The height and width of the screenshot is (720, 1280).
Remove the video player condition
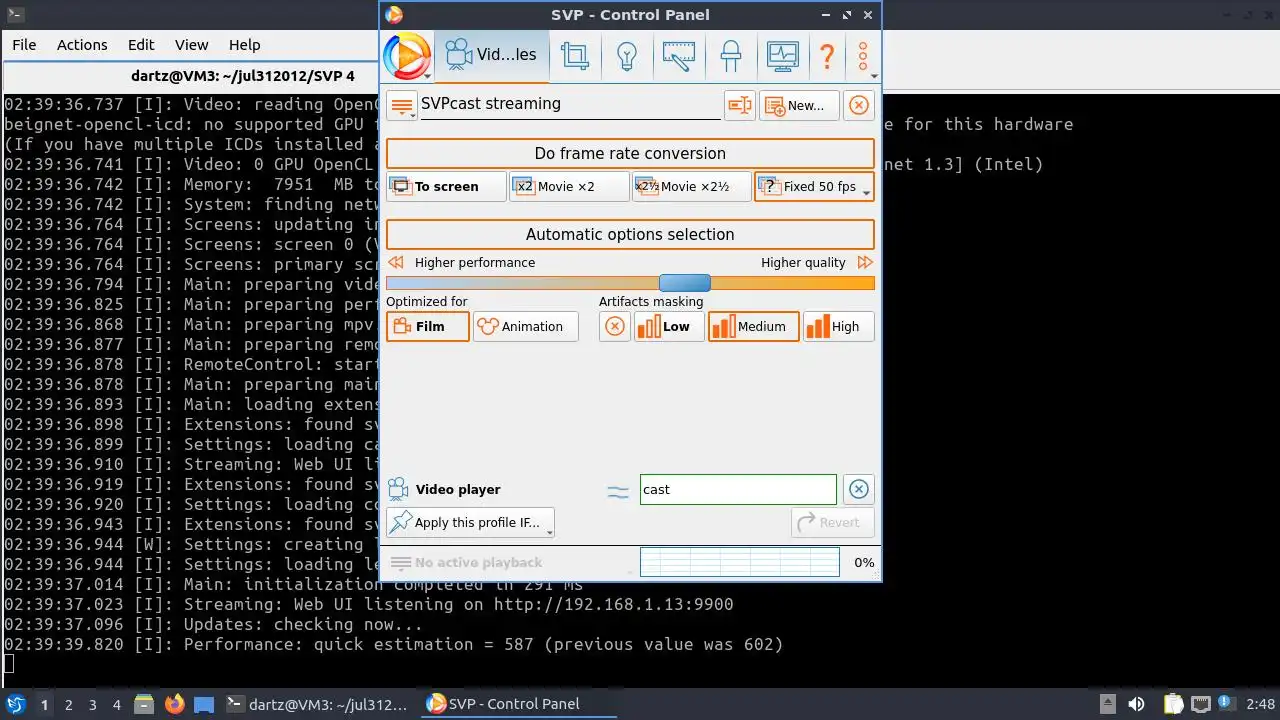click(858, 489)
